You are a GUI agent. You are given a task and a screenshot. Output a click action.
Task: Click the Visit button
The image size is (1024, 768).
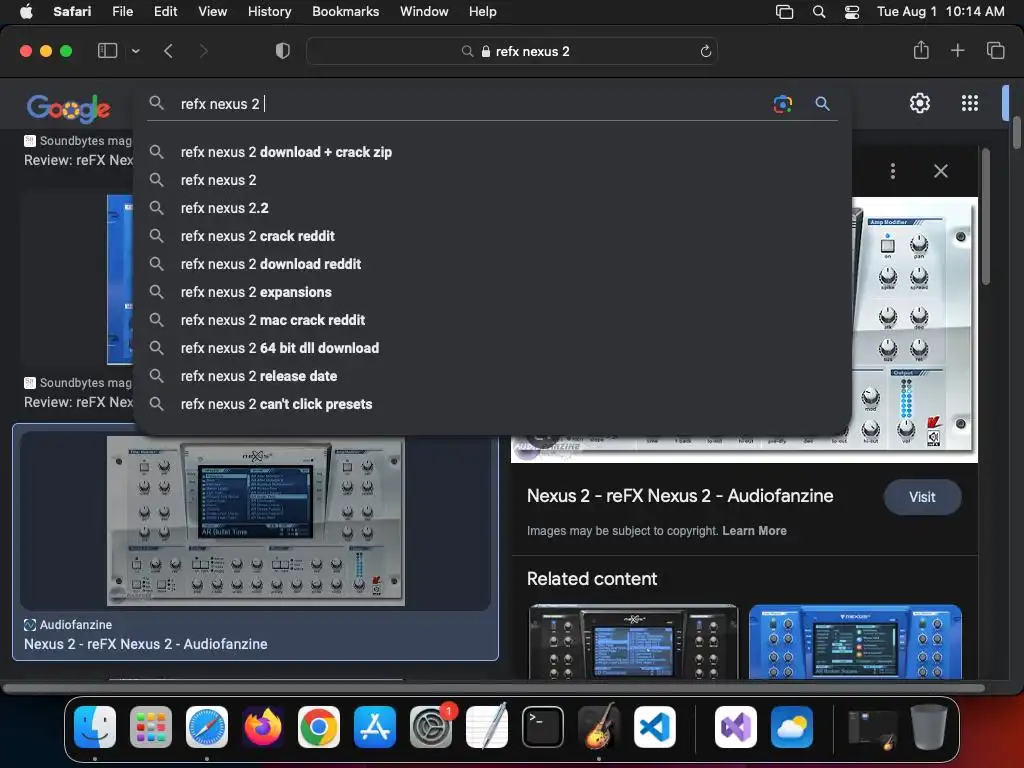[x=922, y=497]
